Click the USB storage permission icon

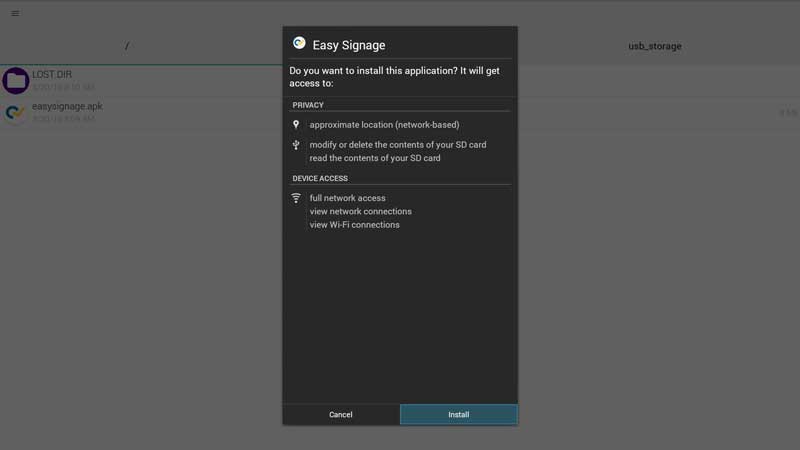point(296,145)
